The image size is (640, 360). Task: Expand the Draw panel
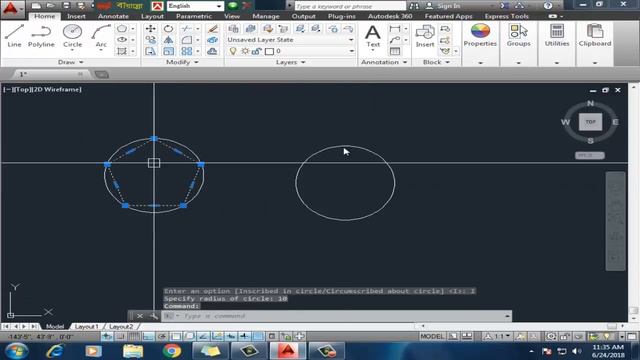pos(70,62)
